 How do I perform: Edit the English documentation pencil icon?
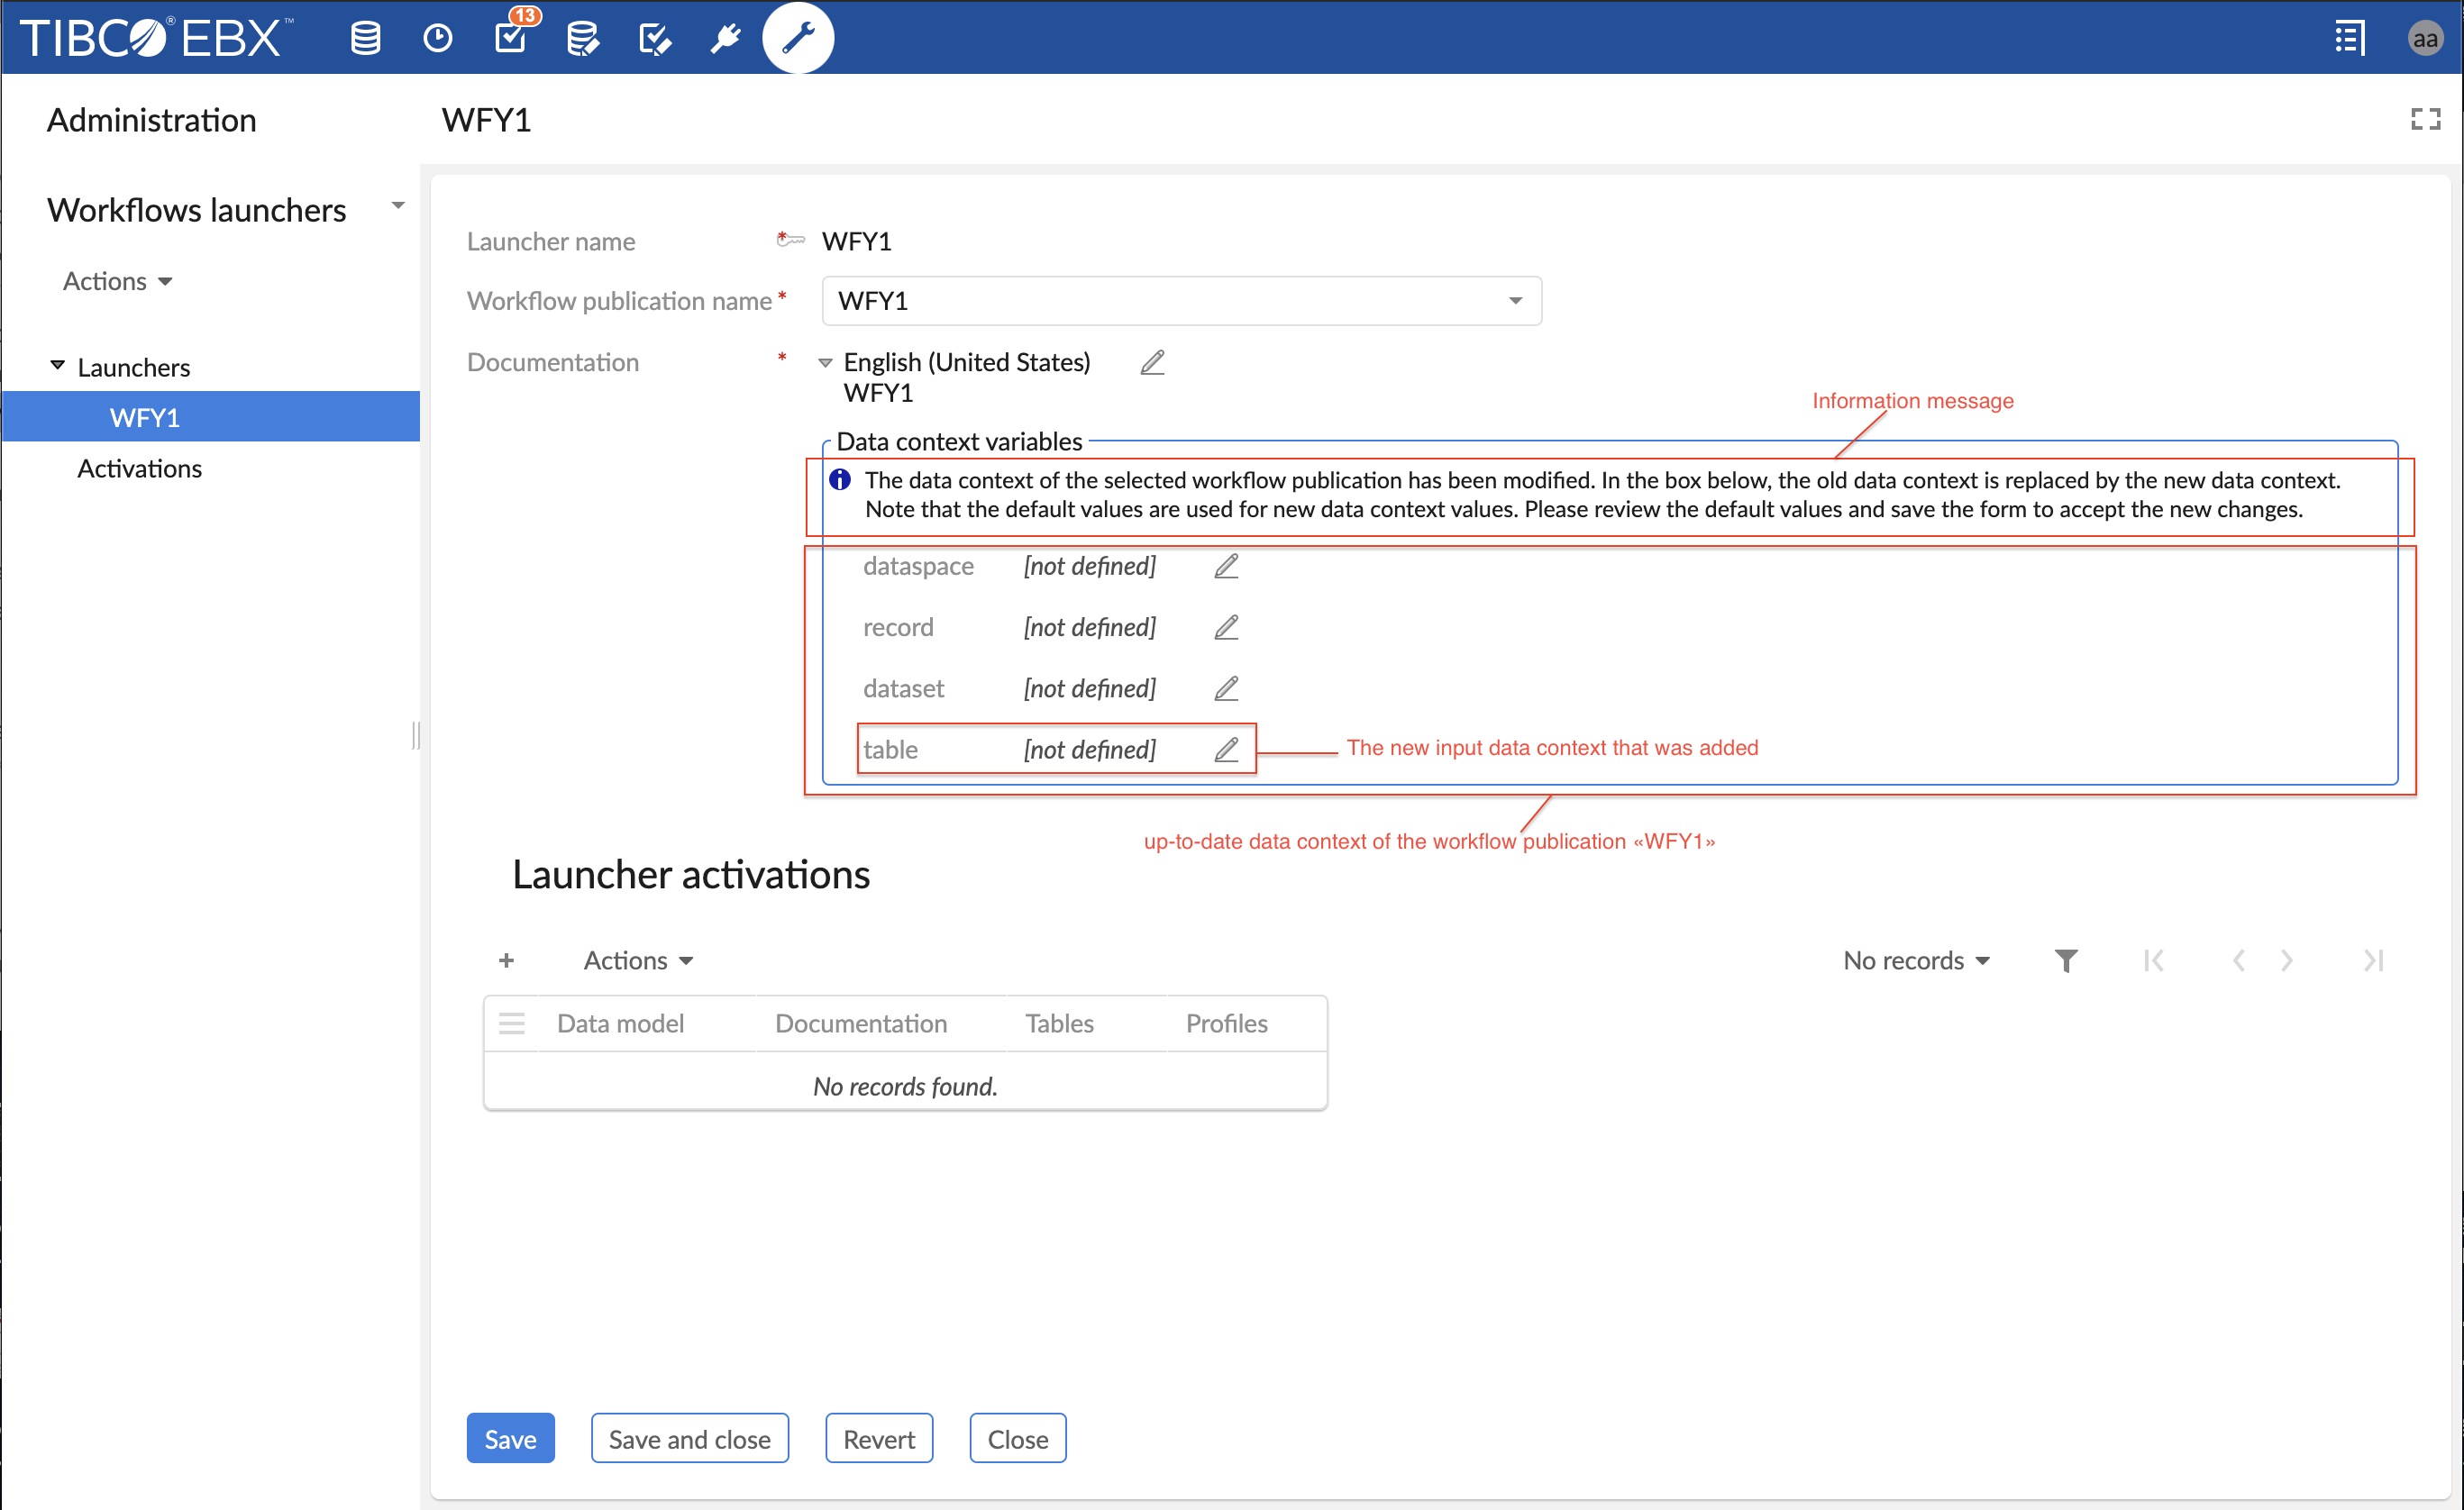coord(1152,362)
